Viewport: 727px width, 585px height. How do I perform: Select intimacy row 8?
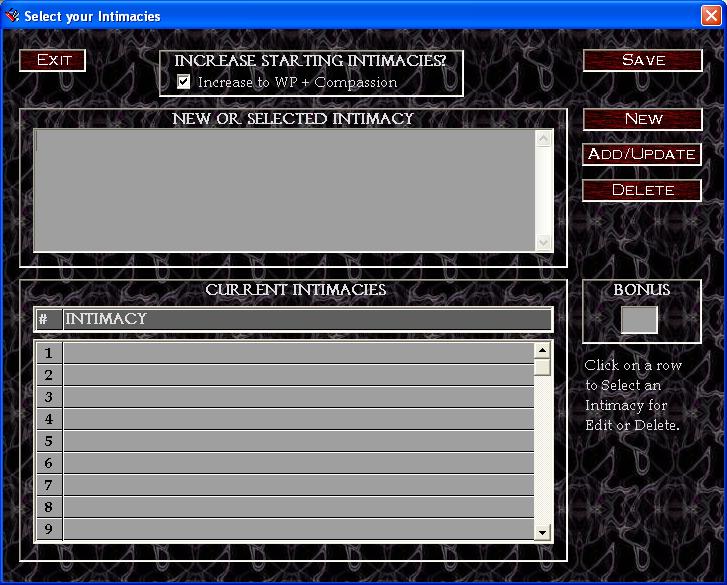tap(285, 507)
